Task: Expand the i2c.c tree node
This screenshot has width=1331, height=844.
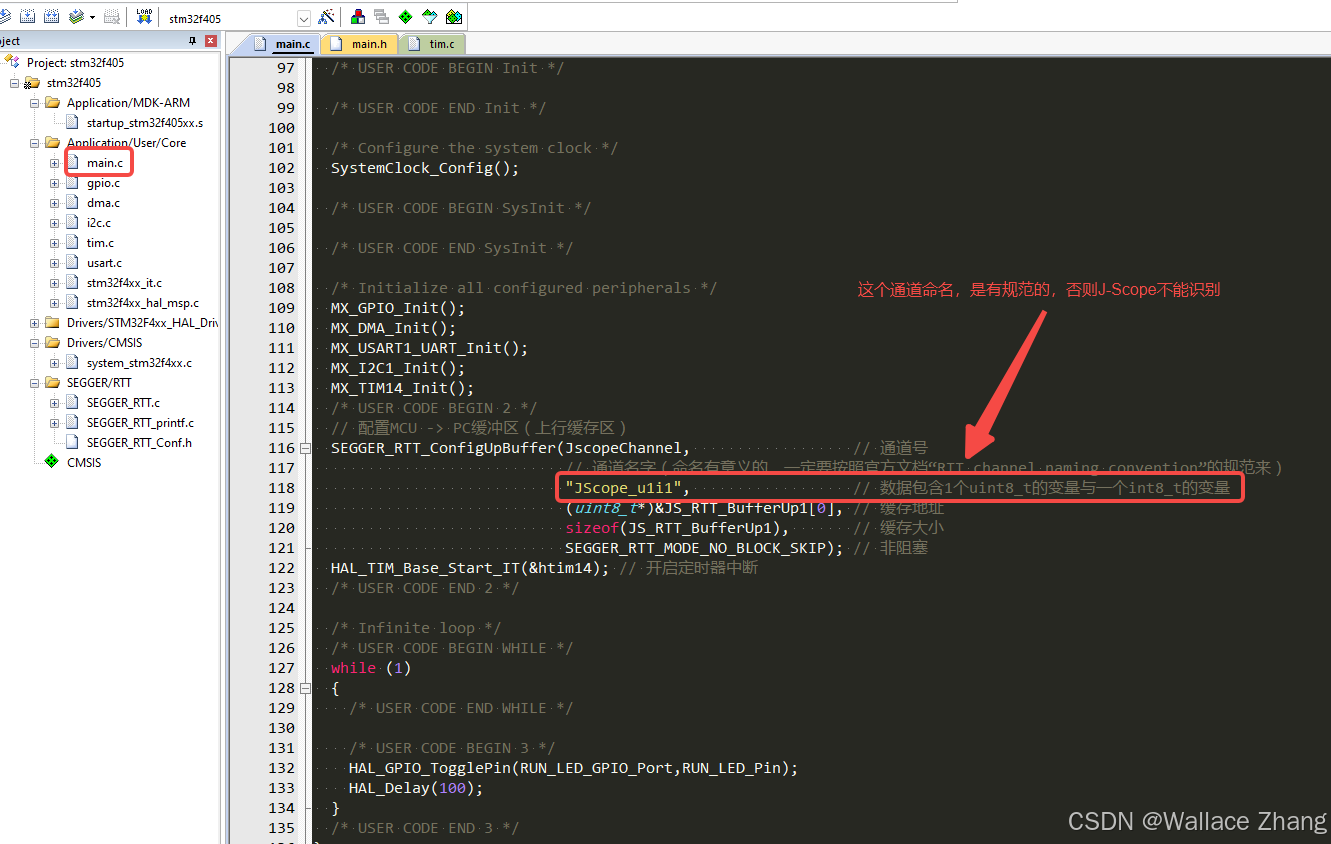Action: pos(55,223)
